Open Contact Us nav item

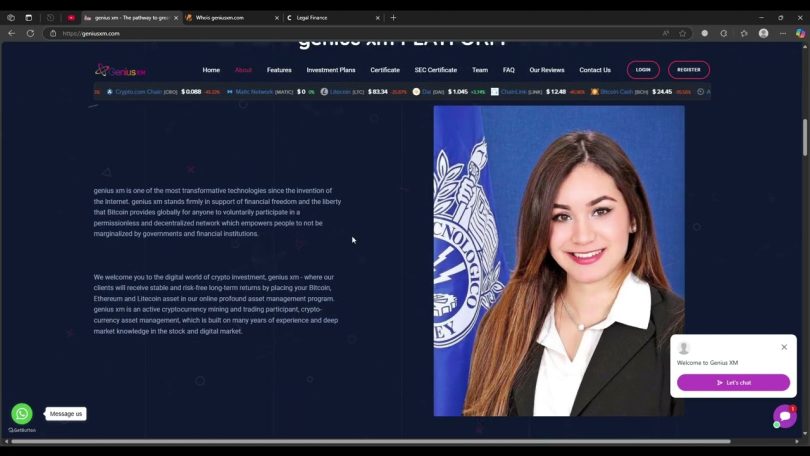[595, 70]
